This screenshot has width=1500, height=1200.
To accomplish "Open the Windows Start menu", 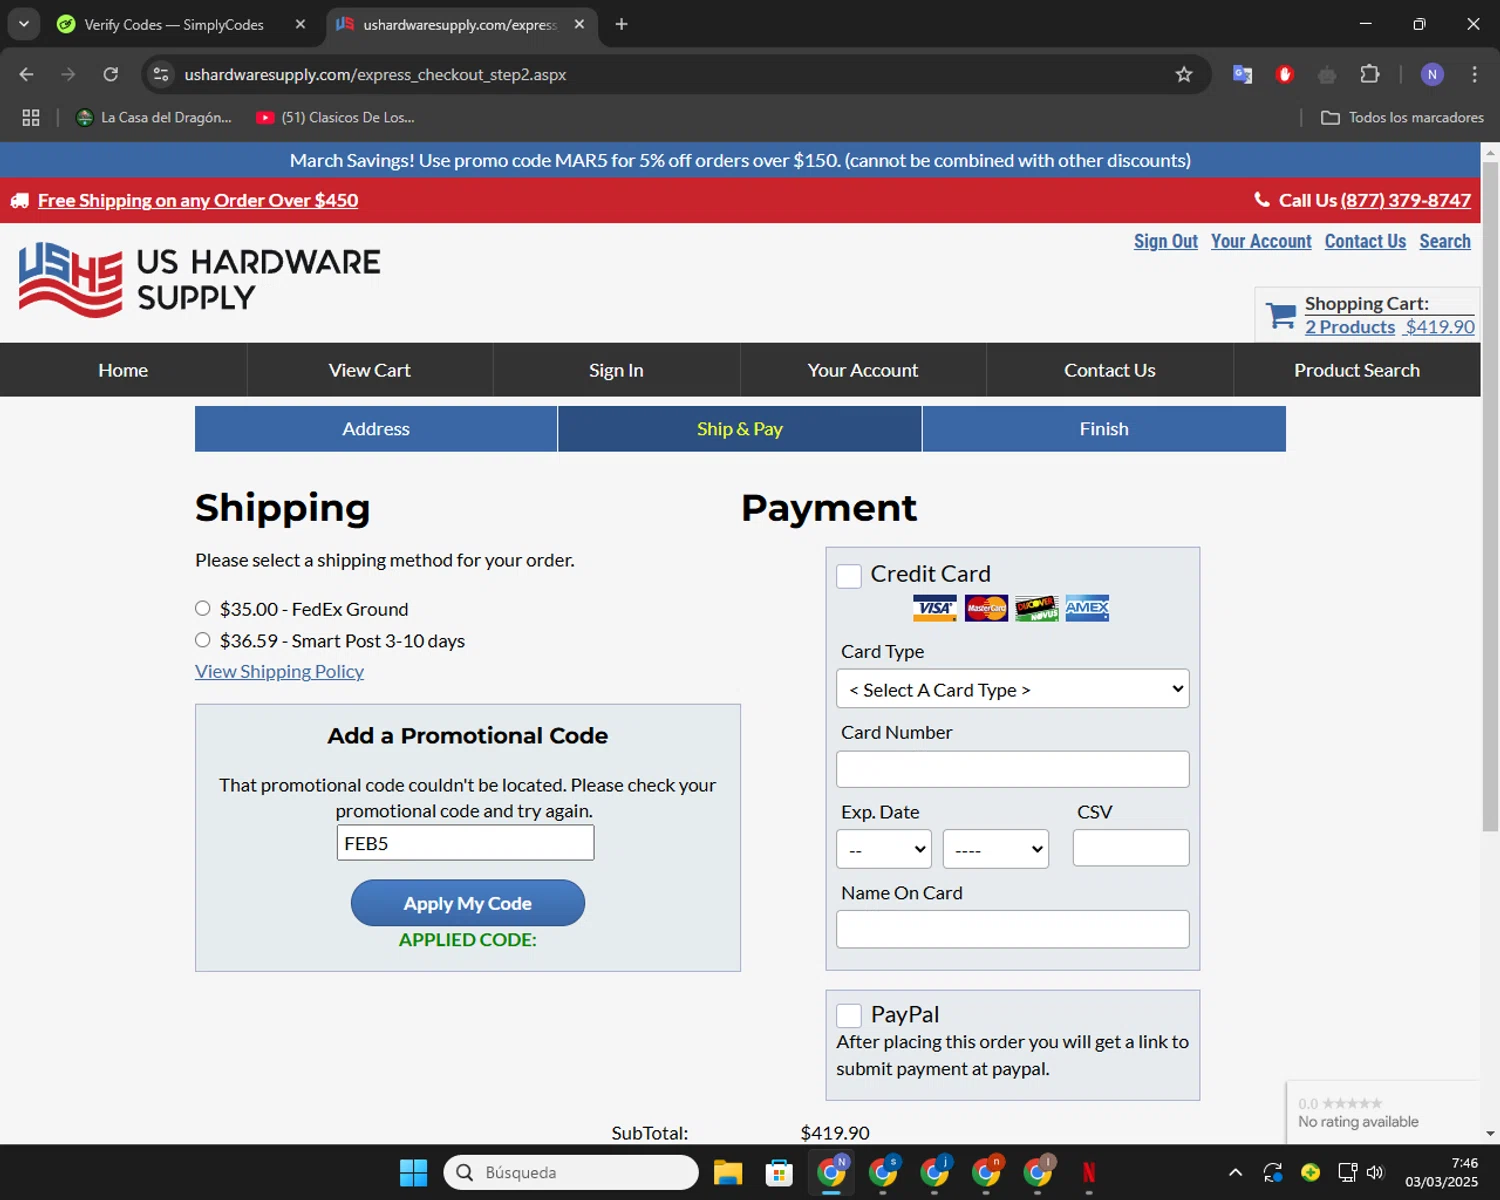I will (413, 1172).
